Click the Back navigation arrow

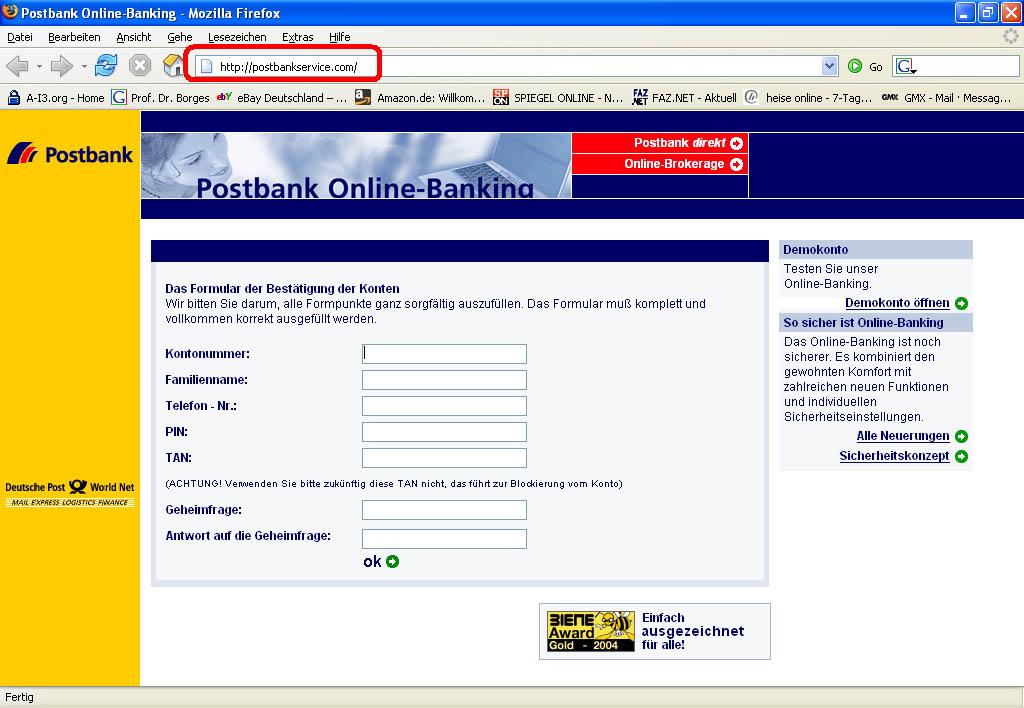pyautogui.click(x=18, y=66)
